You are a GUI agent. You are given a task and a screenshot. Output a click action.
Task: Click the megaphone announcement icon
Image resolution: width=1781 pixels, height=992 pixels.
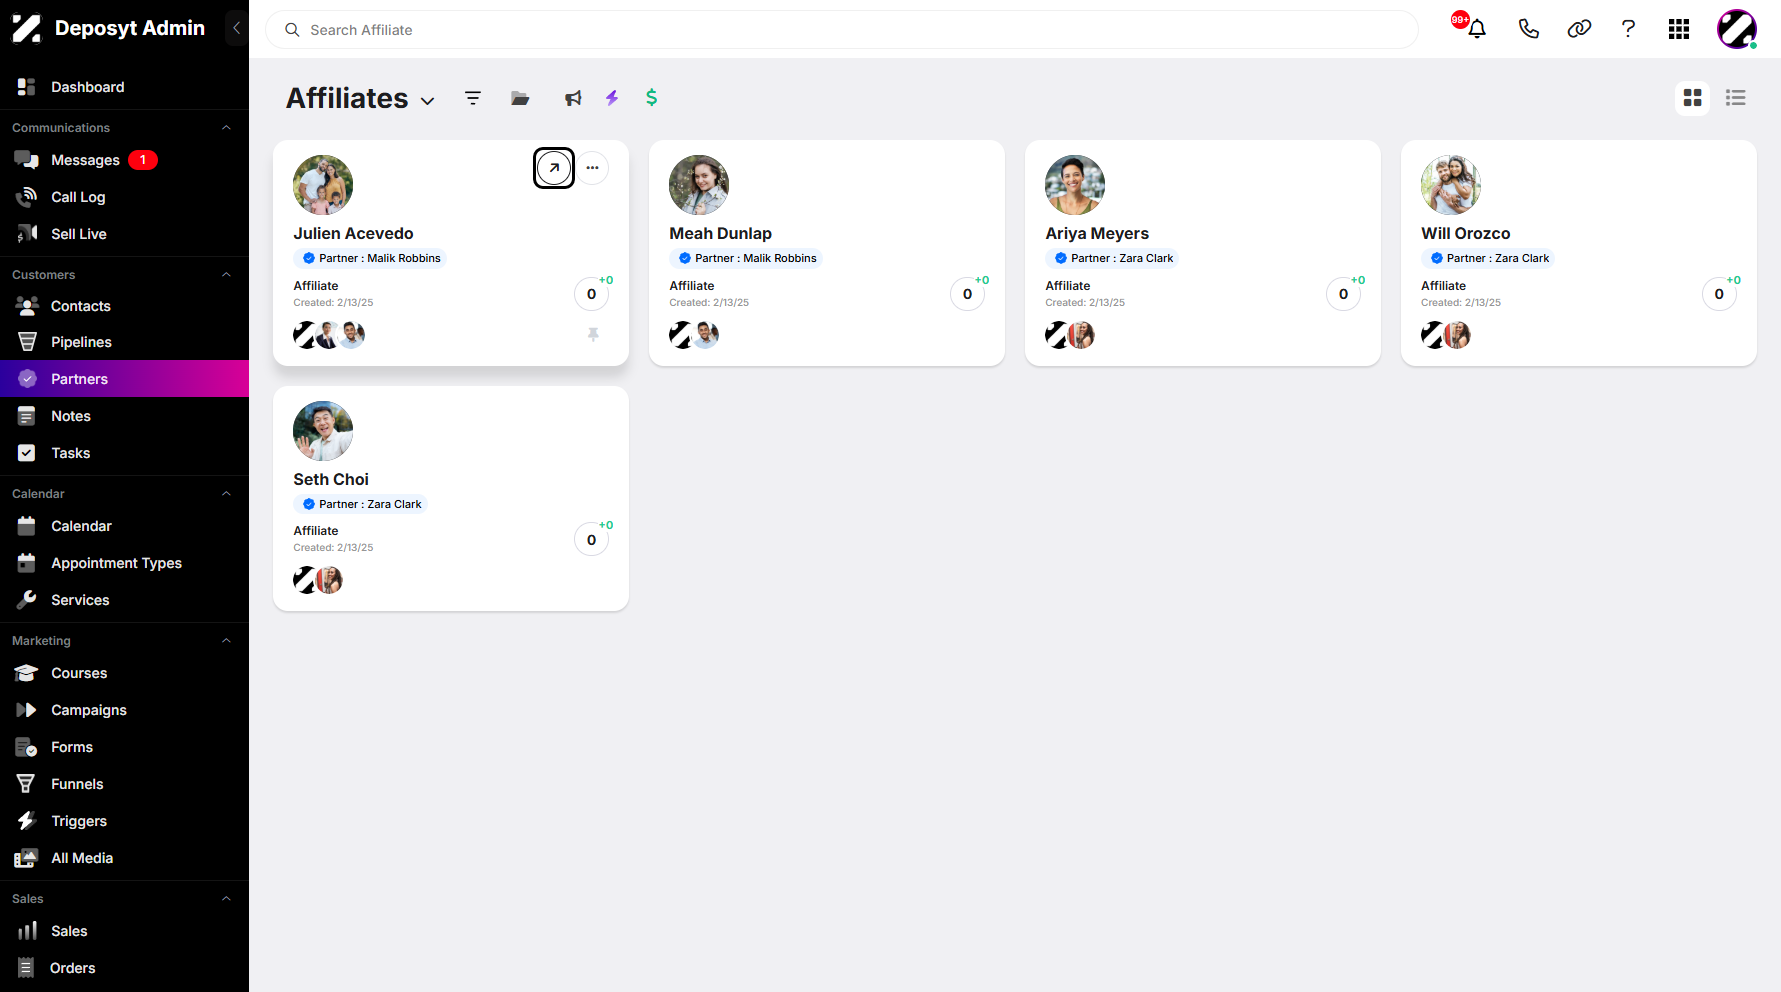(573, 98)
